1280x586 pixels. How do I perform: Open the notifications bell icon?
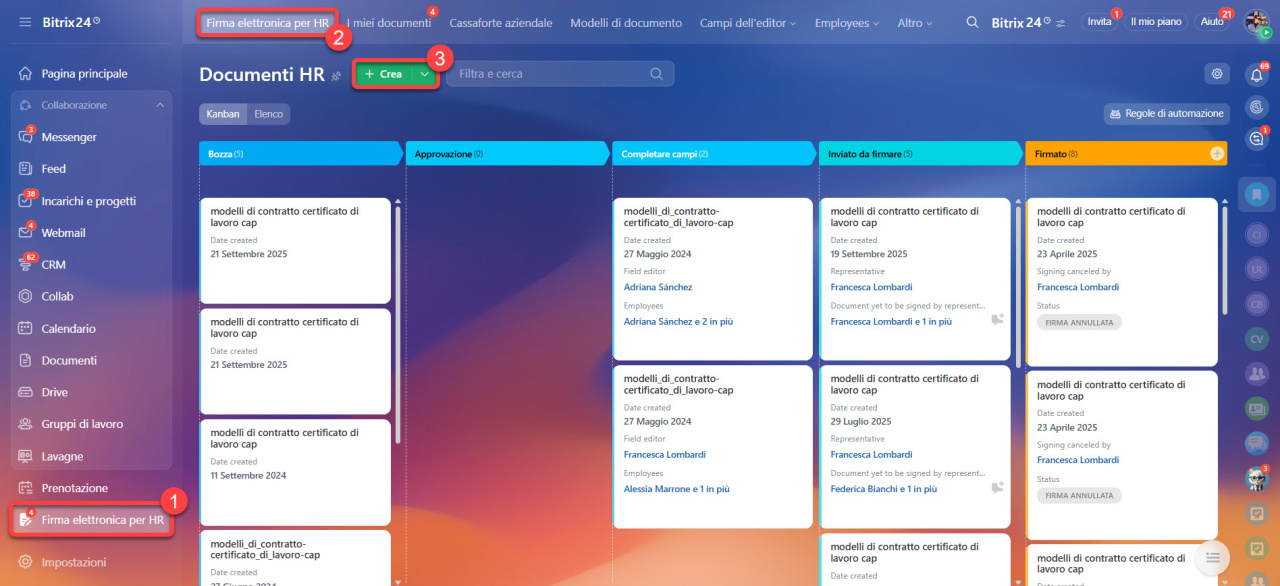[1256, 75]
